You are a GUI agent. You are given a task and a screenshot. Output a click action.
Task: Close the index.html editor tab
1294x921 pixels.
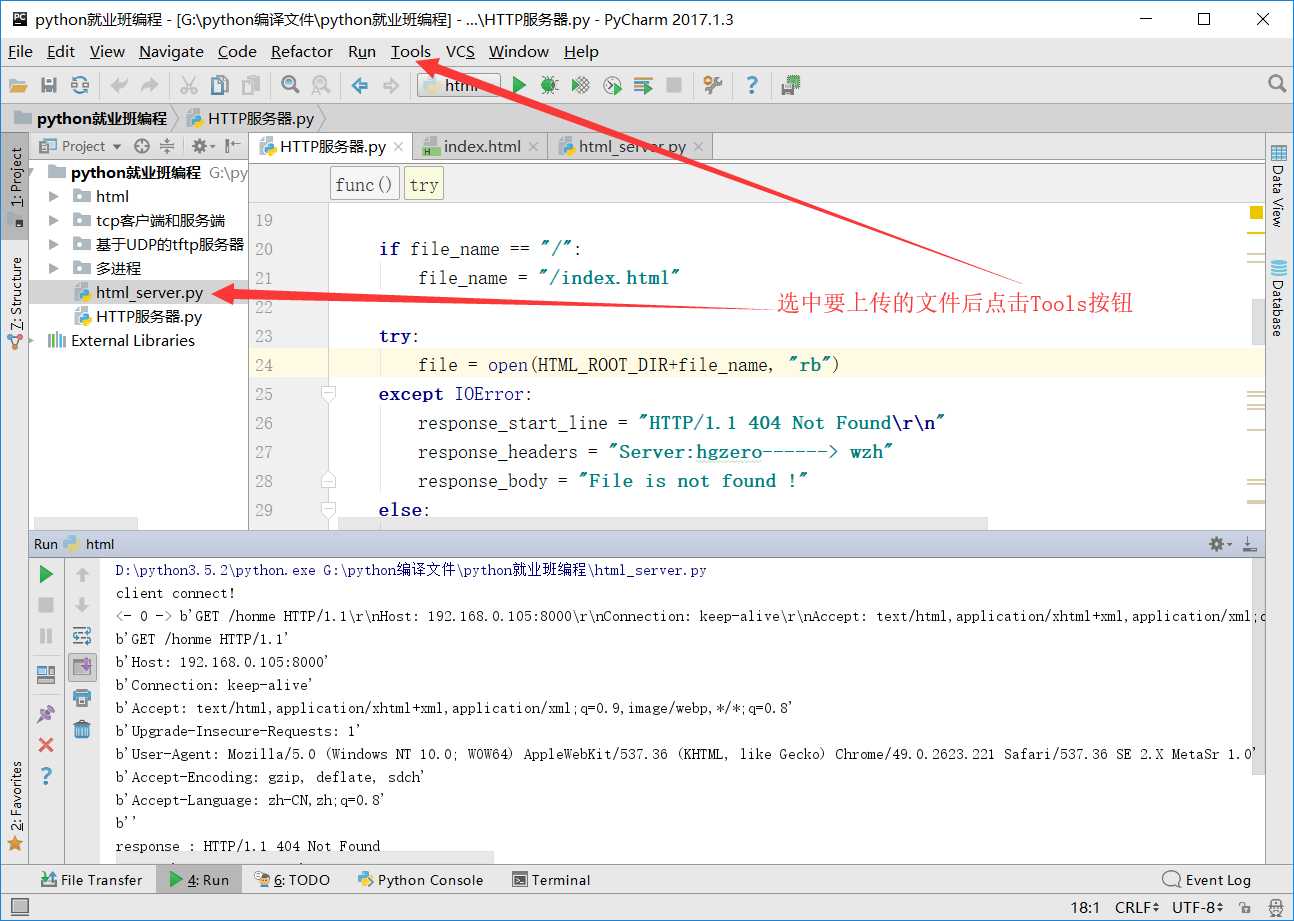click(x=534, y=147)
